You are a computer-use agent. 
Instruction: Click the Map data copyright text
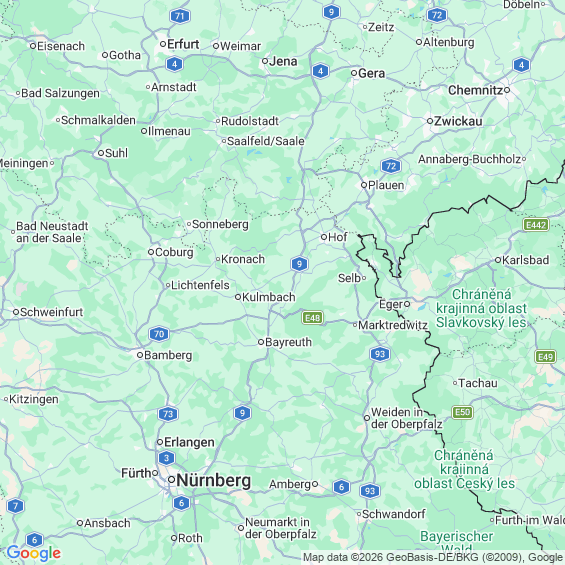[x=433, y=558]
